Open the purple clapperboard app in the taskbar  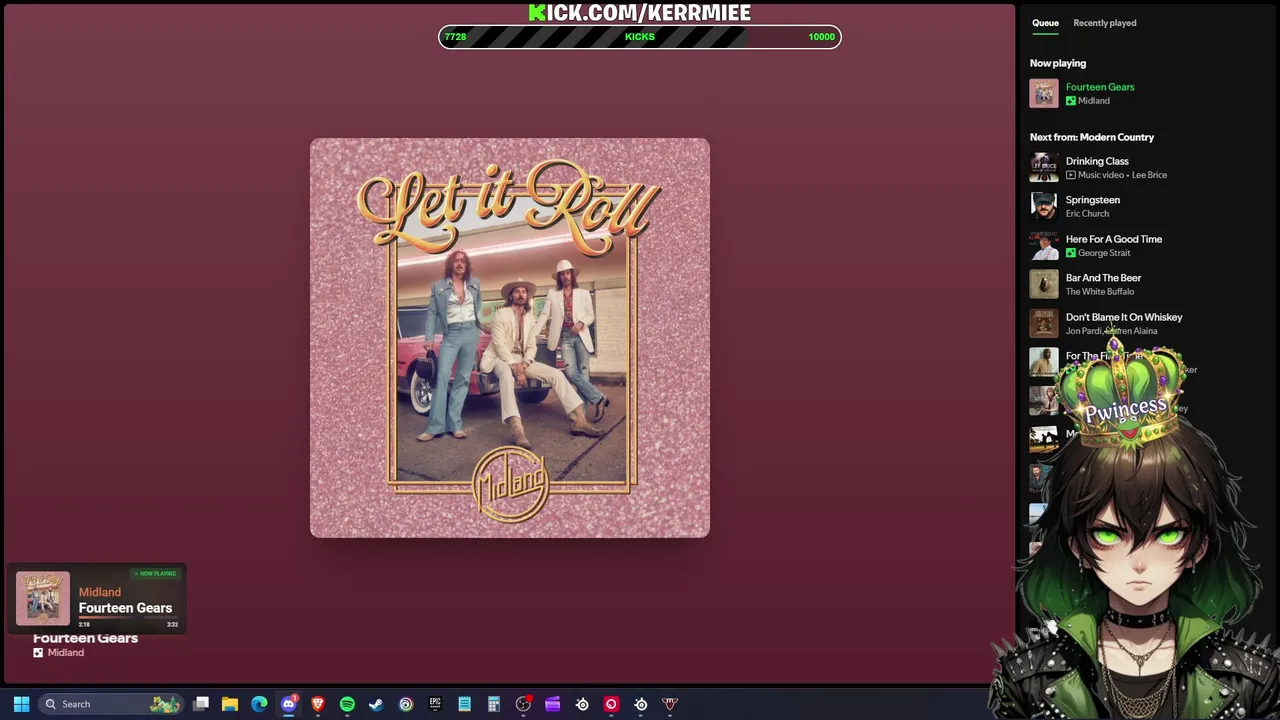552,704
